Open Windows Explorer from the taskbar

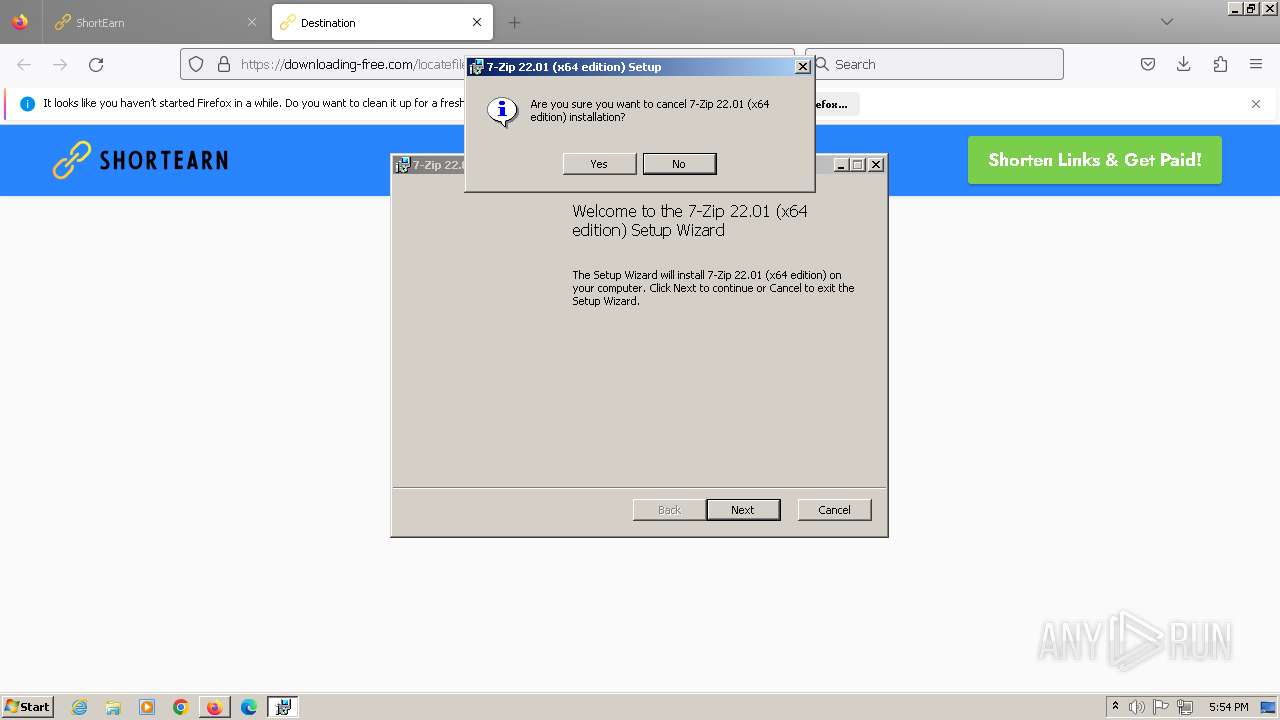tap(113, 707)
